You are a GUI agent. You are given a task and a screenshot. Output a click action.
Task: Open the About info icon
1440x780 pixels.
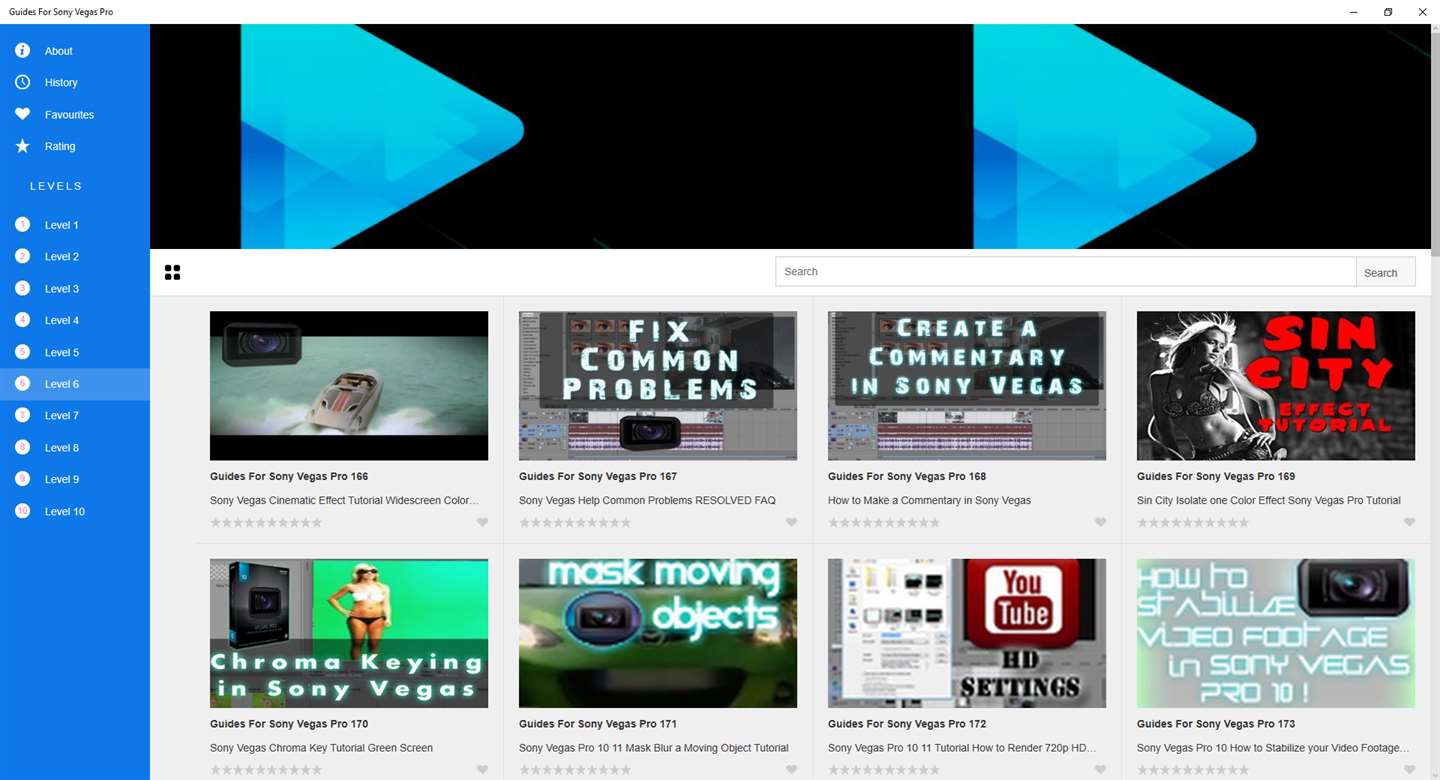[22, 50]
